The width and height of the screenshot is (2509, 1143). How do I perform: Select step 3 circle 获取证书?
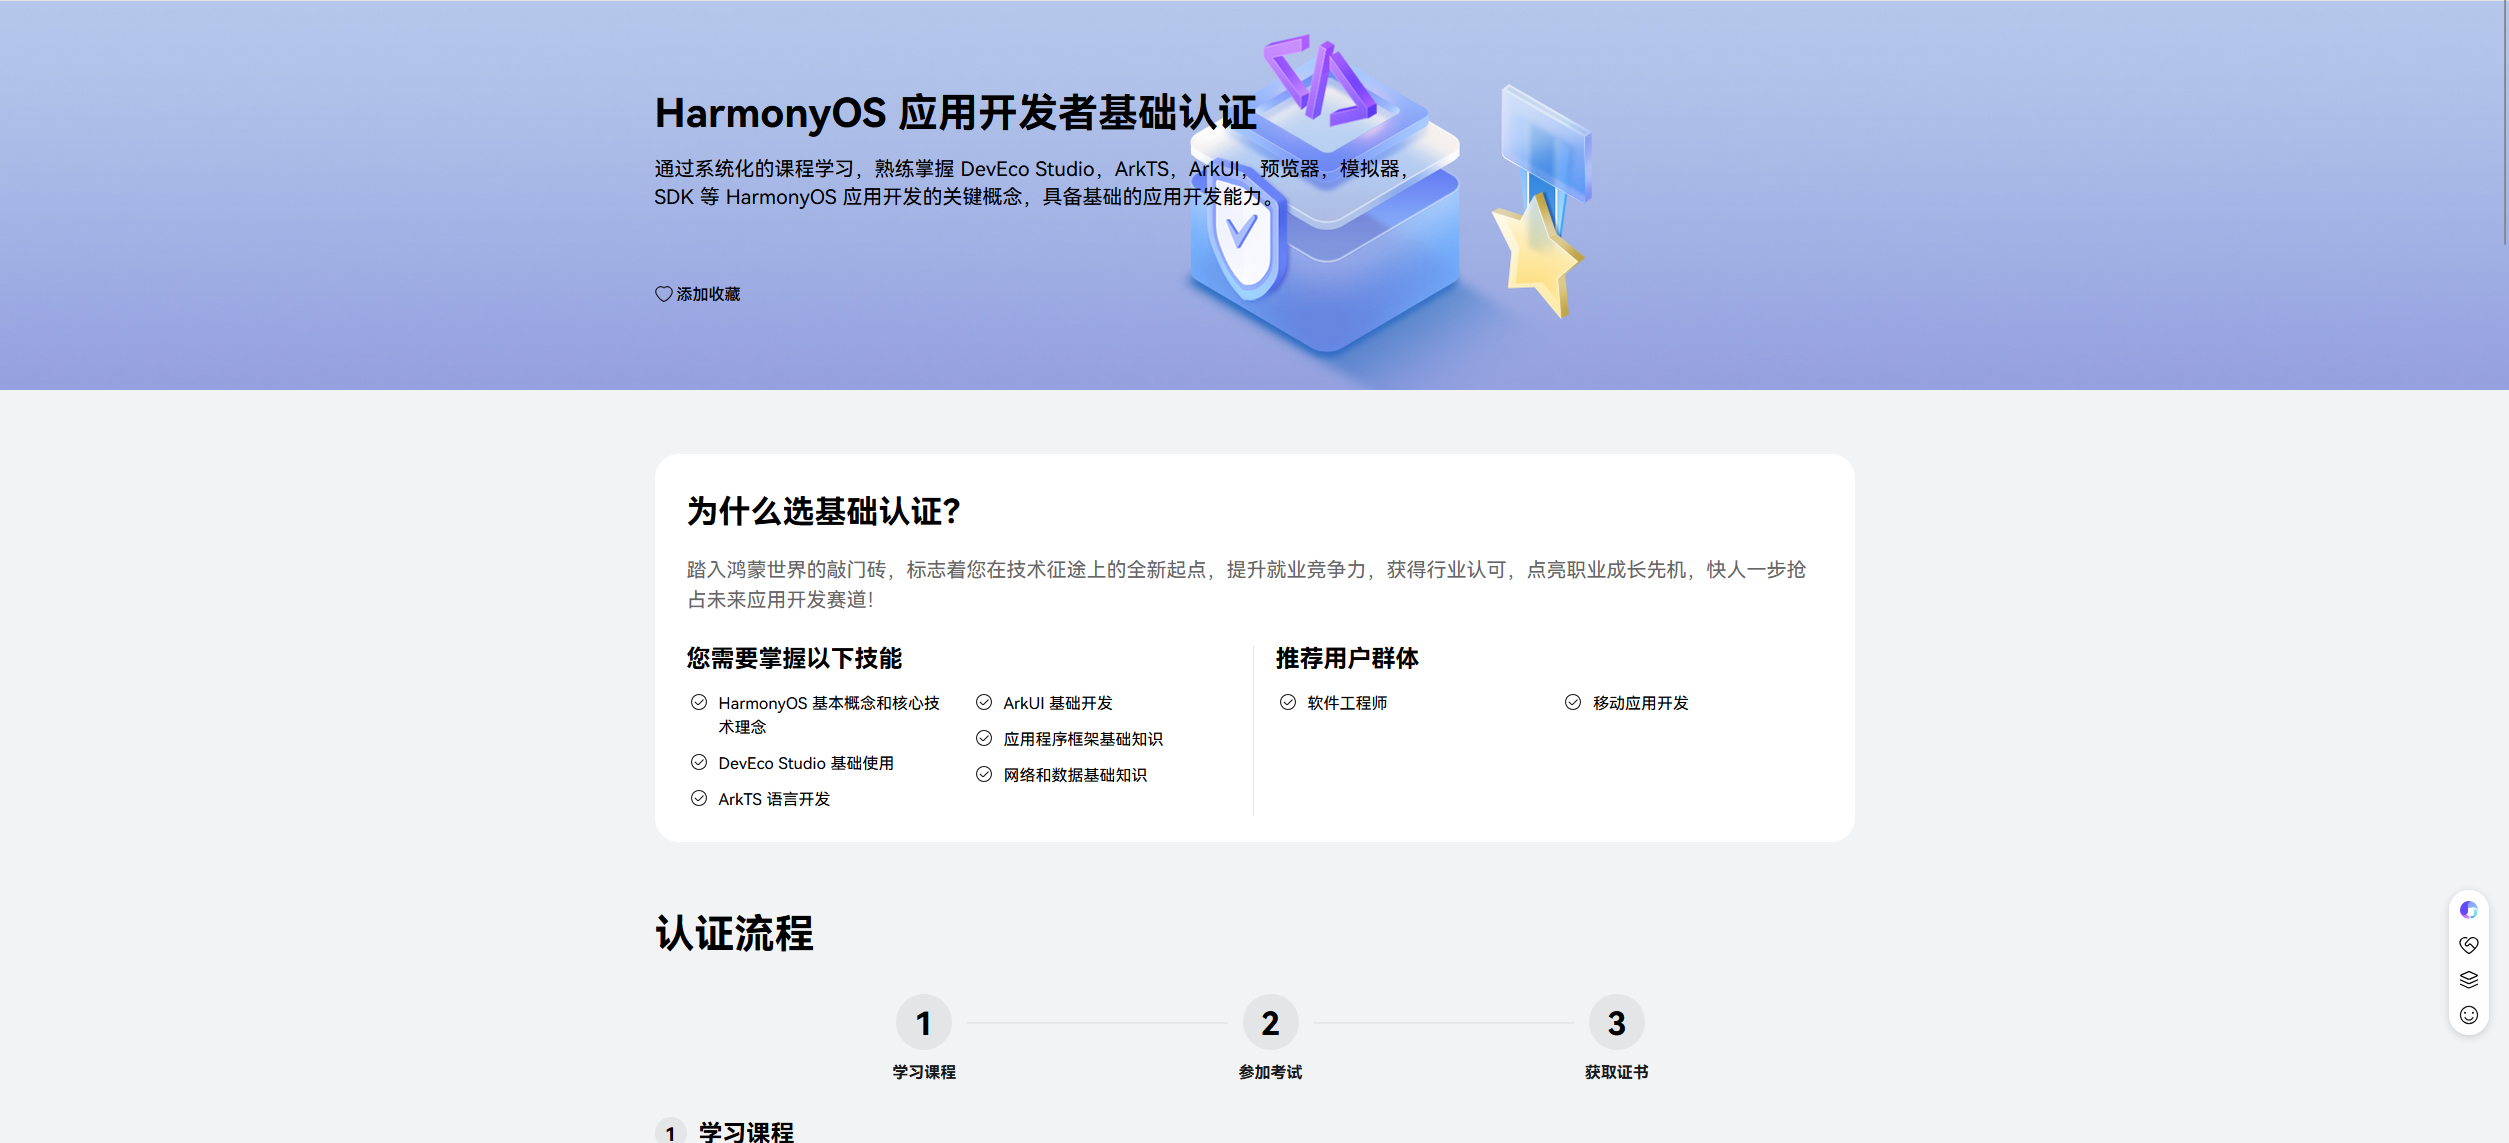click(1616, 1022)
